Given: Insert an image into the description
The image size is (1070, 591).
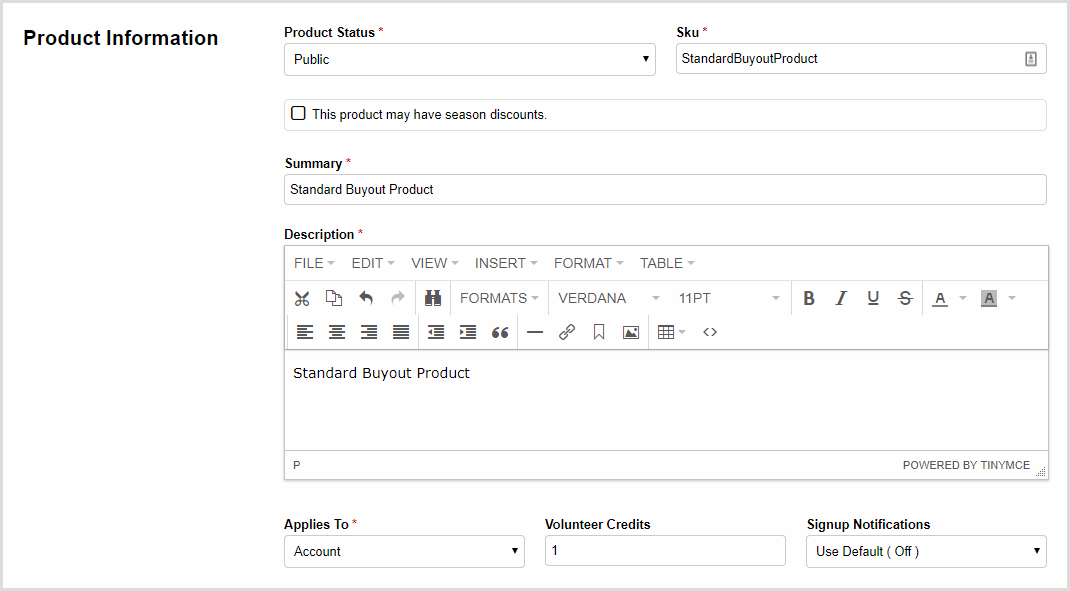Looking at the screenshot, I should pos(630,332).
